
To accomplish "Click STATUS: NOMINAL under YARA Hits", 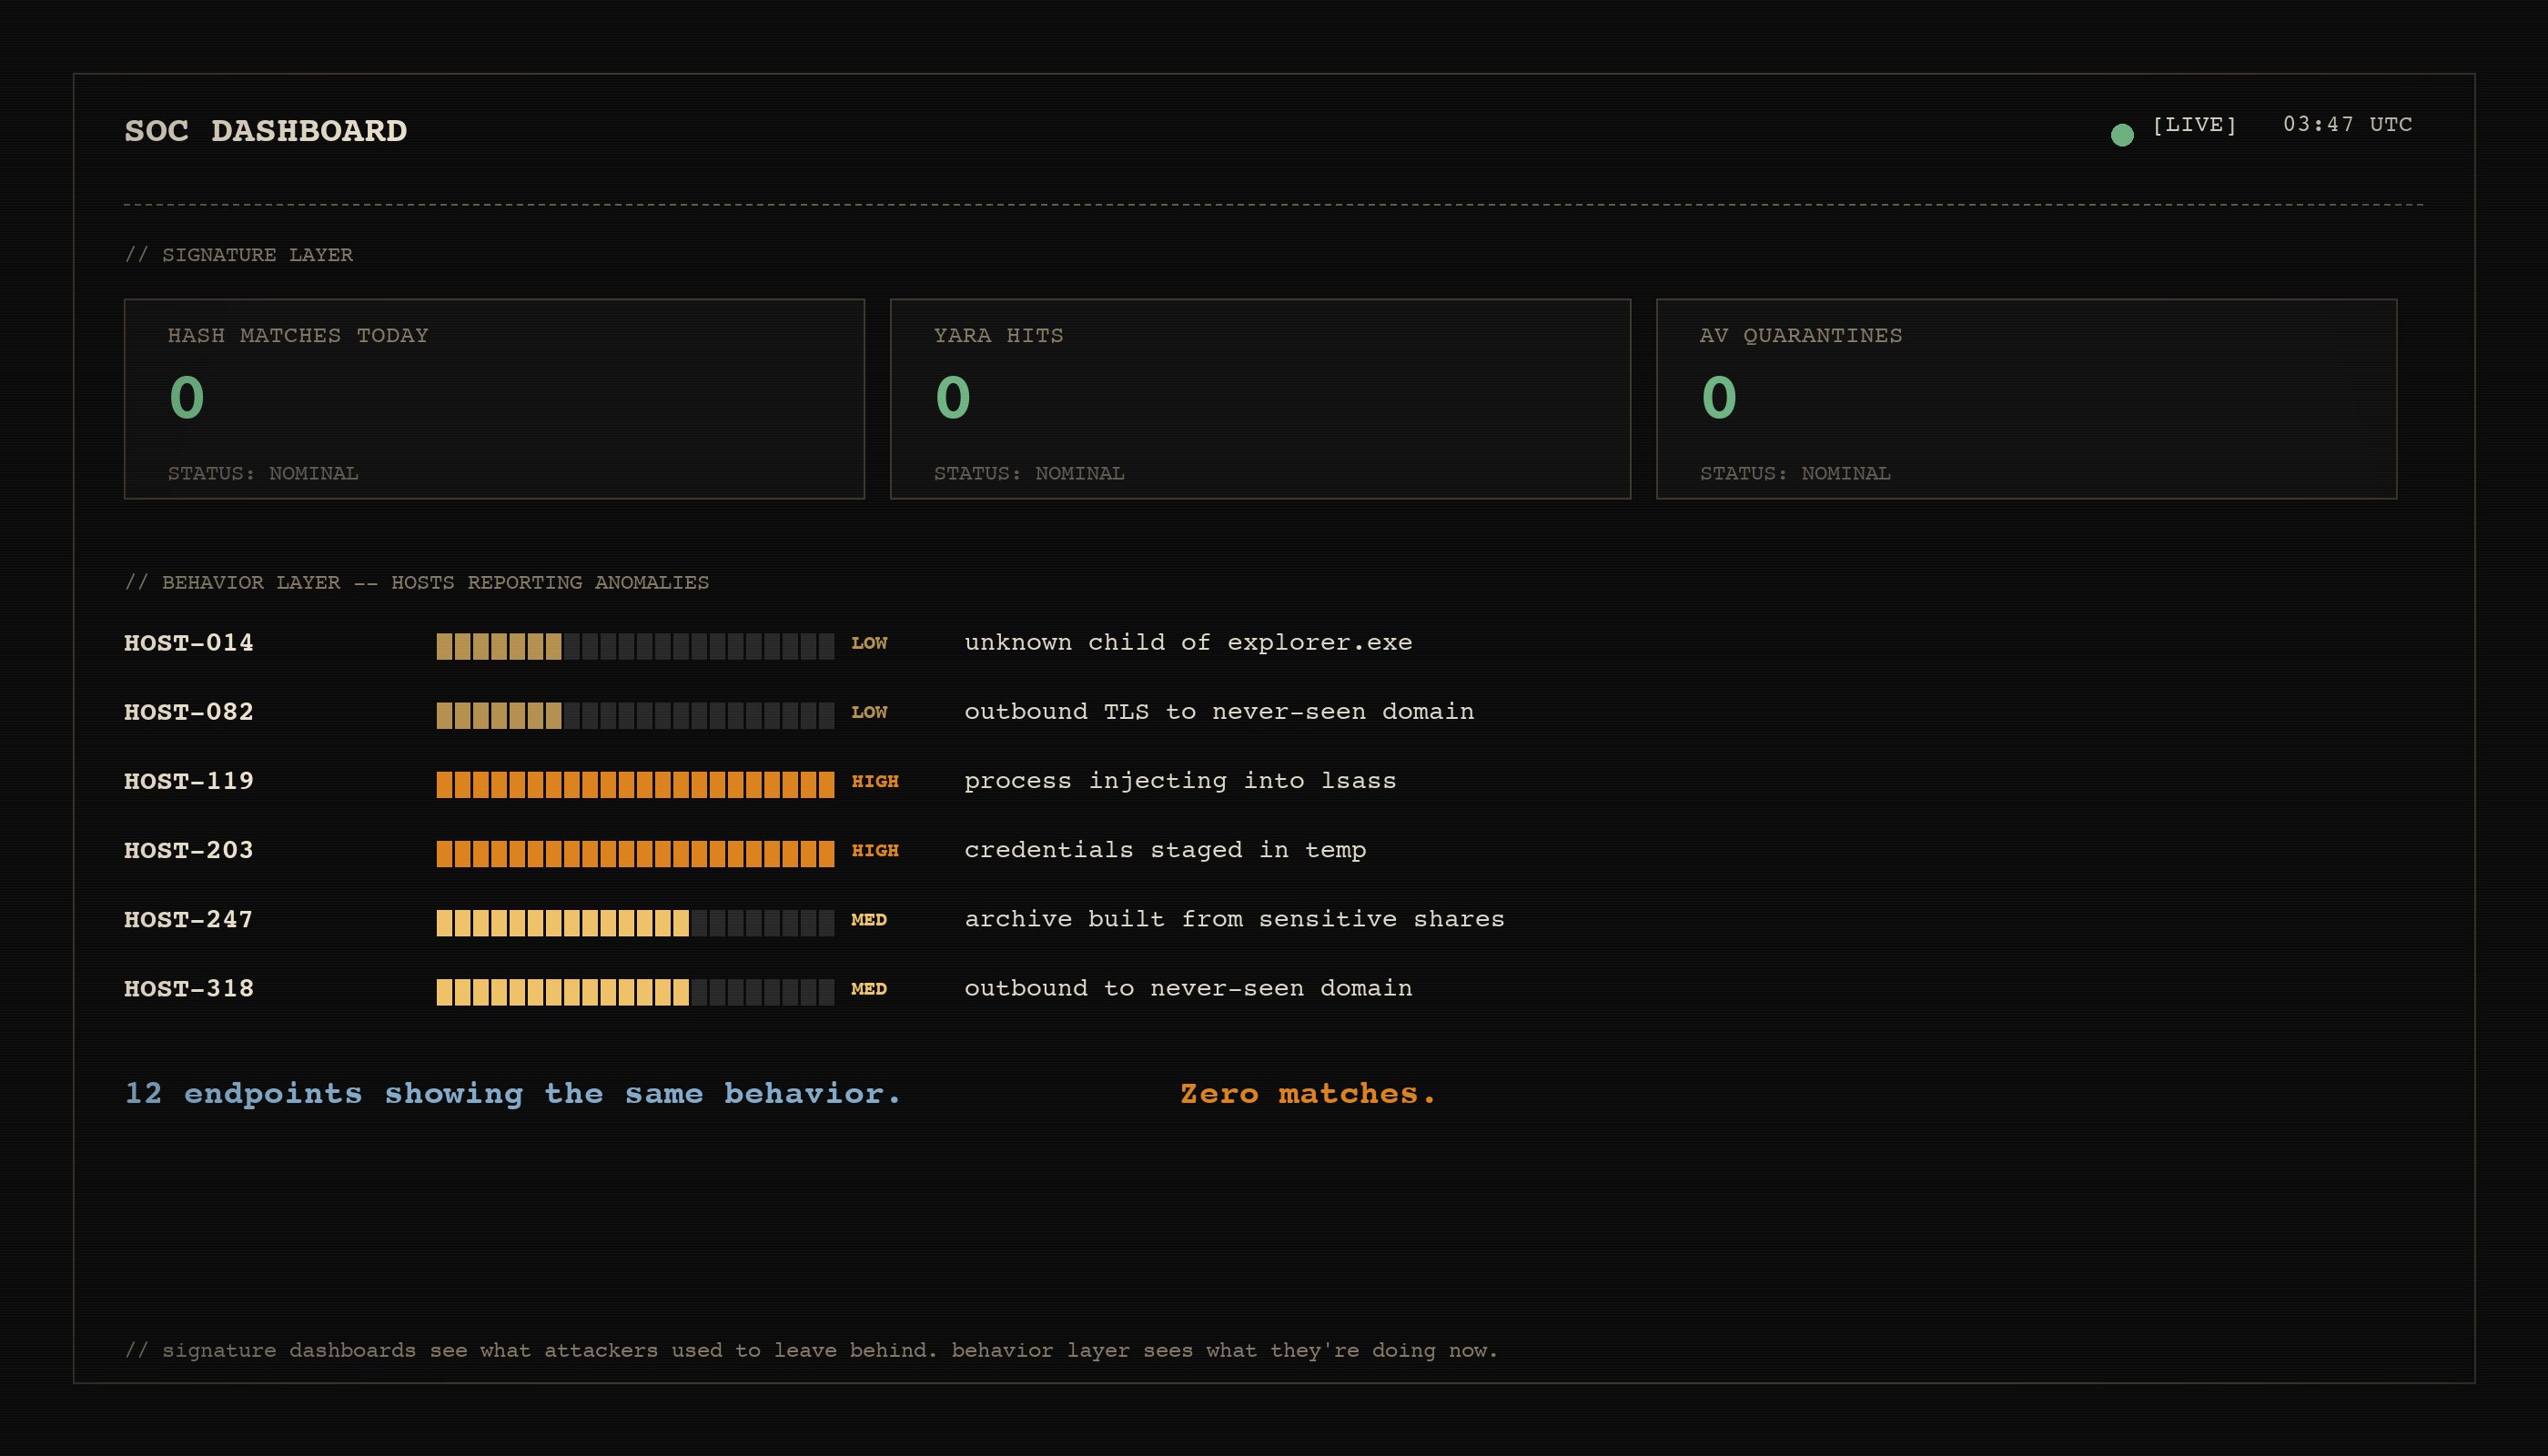I will (1029, 474).
